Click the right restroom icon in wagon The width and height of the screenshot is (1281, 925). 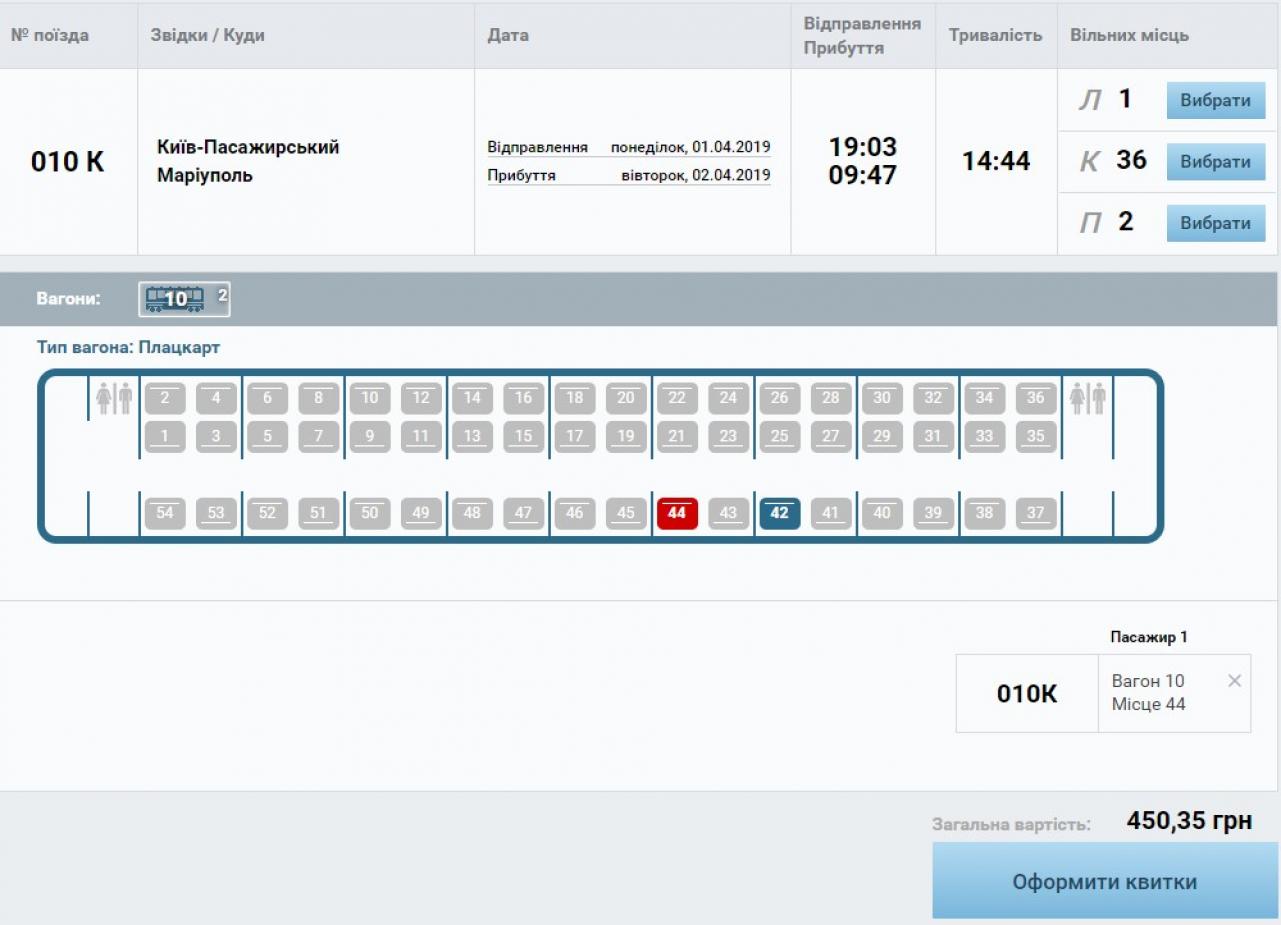[x=1088, y=398]
